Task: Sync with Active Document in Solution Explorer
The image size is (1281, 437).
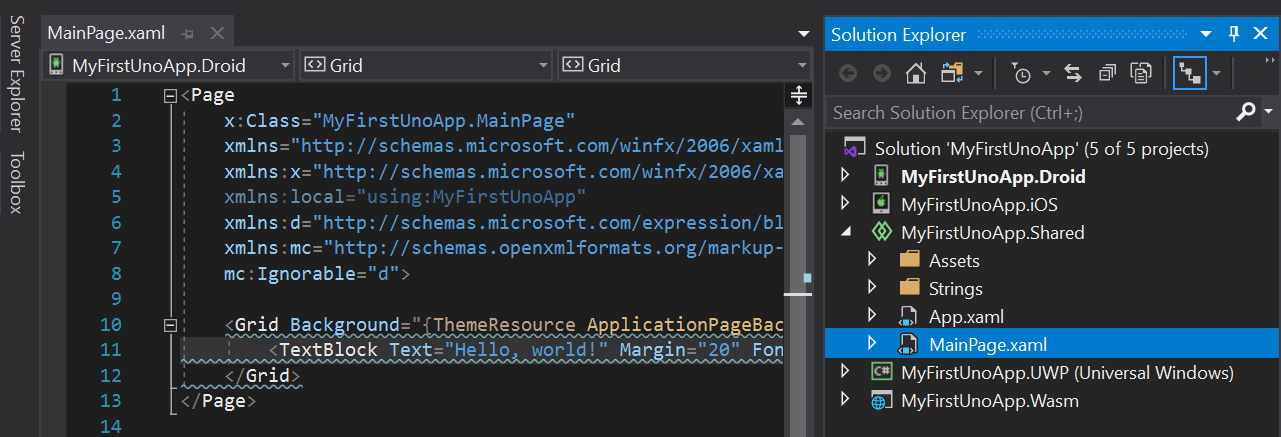Action: click(x=1073, y=73)
